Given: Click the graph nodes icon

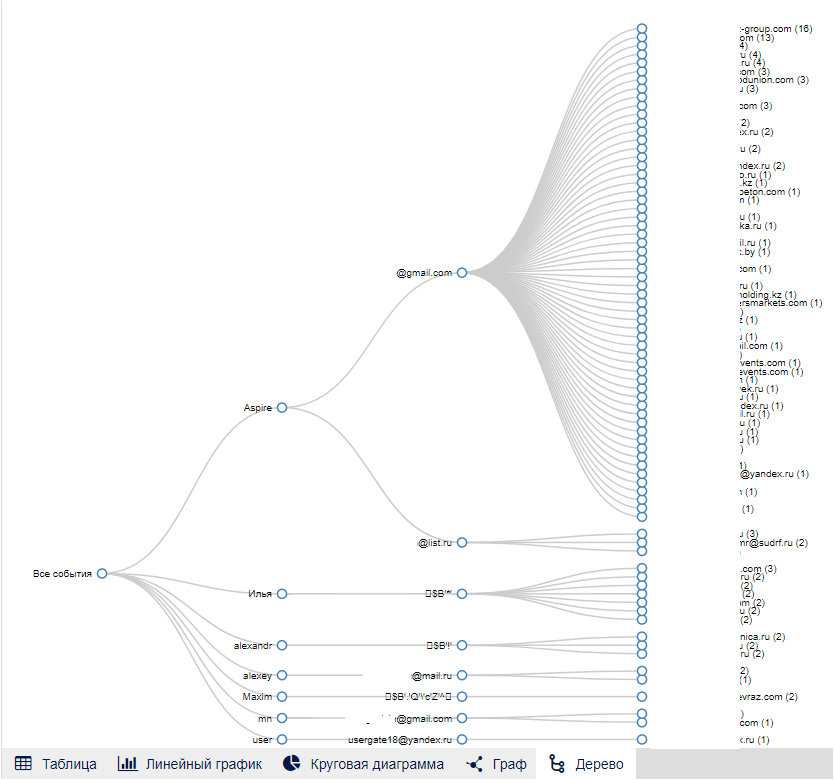Looking at the screenshot, I should click(475, 764).
